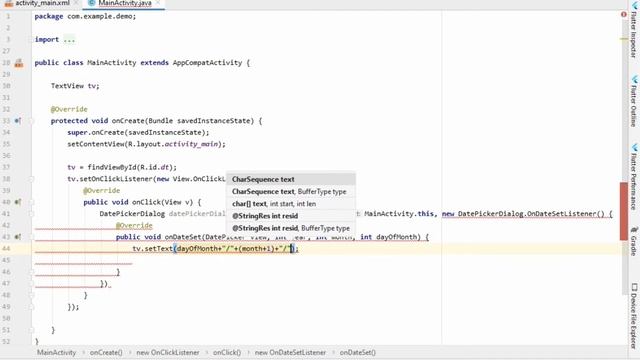Click 'tv = findViewById(R.id.dt);' line
The width and height of the screenshot is (640, 360).
pos(122,167)
